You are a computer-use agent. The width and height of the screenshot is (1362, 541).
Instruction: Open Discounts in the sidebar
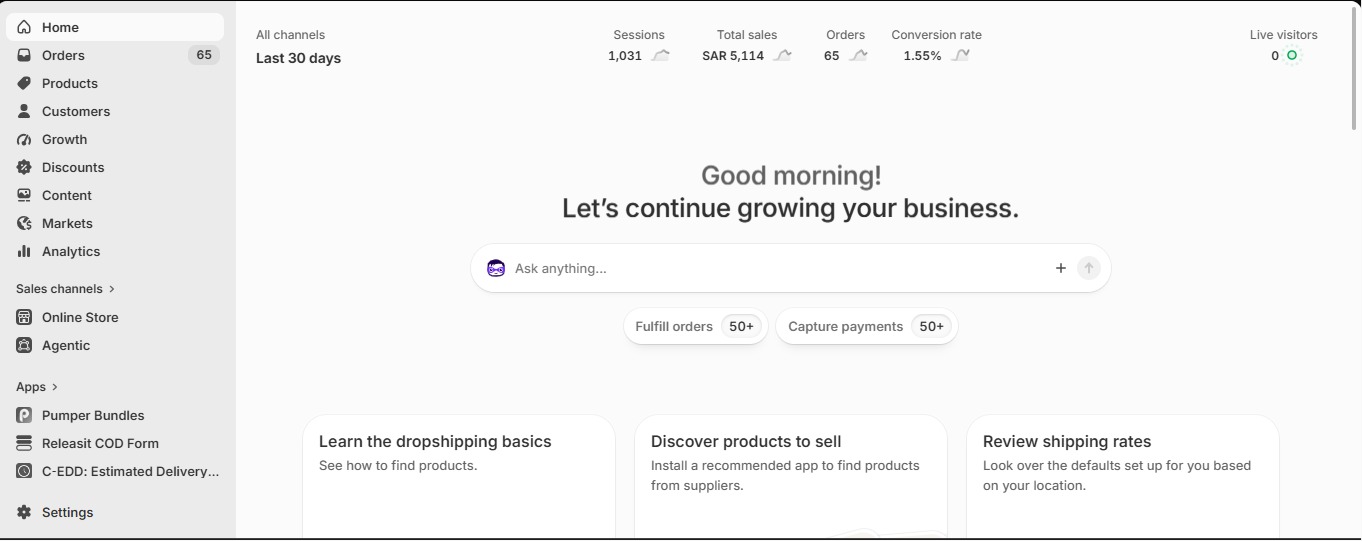[115, 167]
